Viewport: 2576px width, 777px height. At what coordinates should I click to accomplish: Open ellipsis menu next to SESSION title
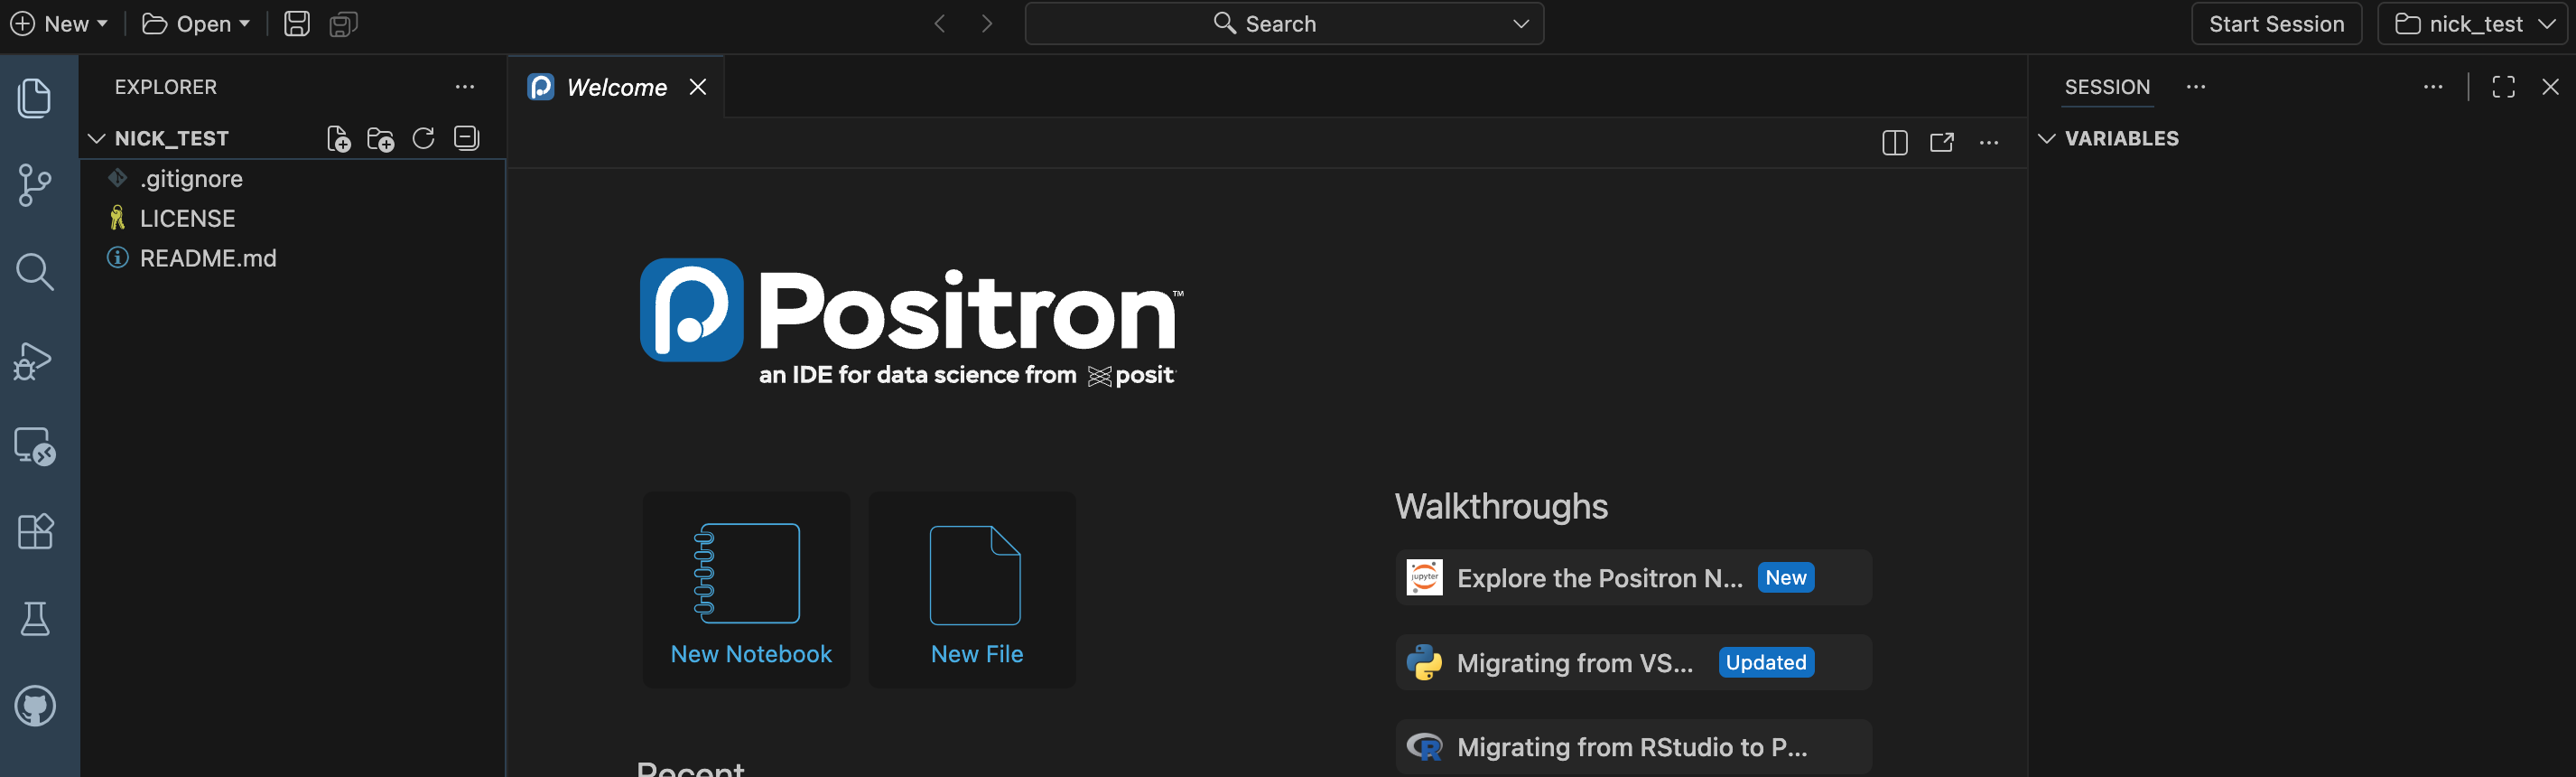[2196, 87]
